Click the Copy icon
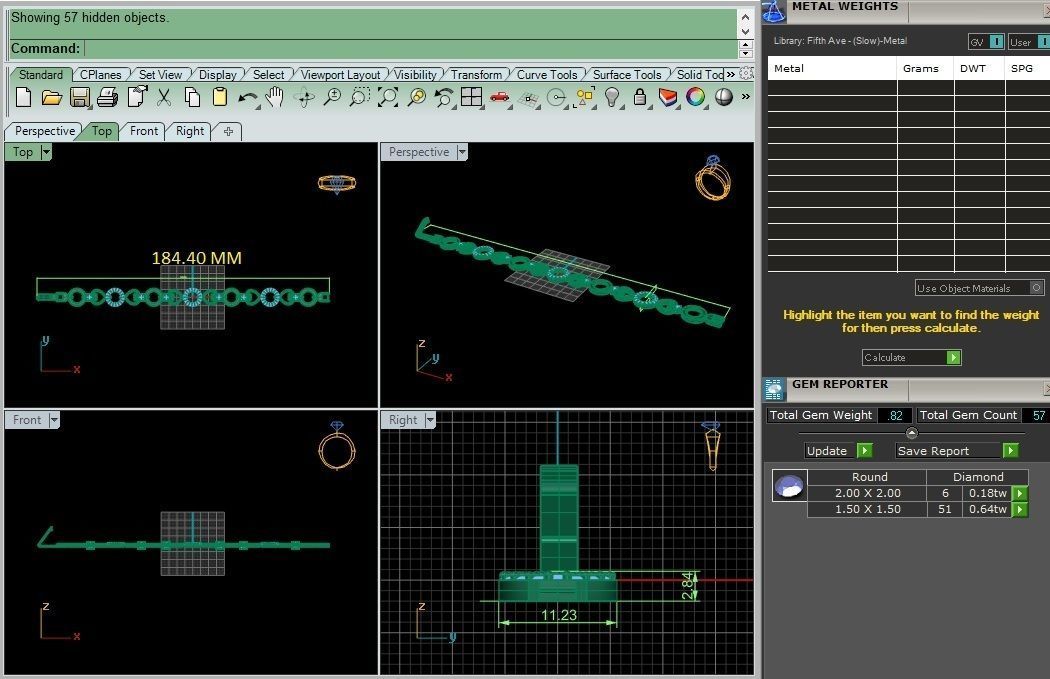1050x679 pixels. 192,98
